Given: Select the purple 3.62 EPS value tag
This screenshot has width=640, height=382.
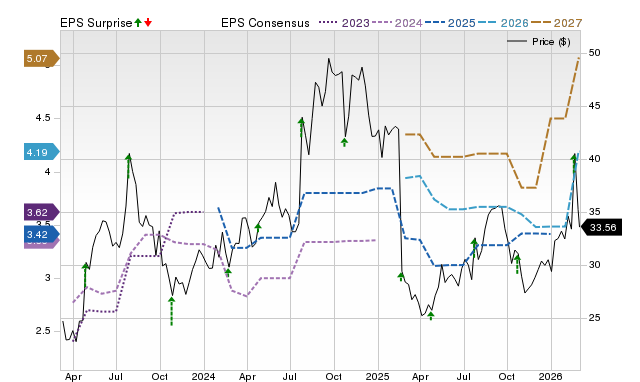Looking at the screenshot, I should pos(42,212).
